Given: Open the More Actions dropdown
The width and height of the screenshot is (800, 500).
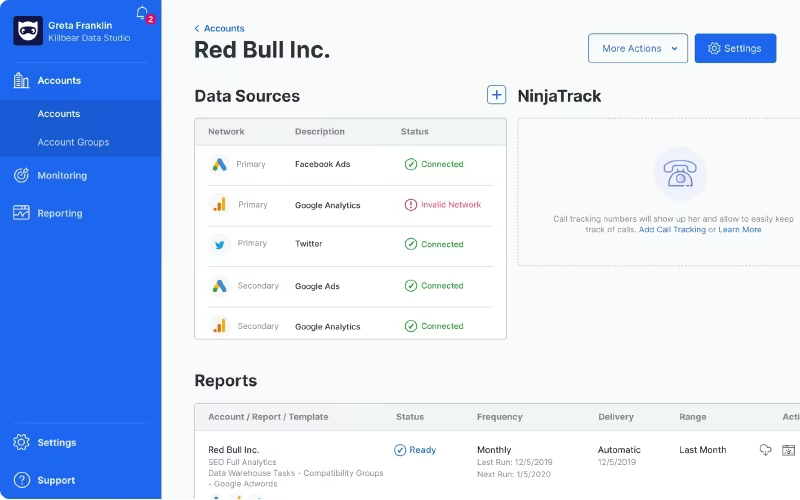Looking at the screenshot, I should (x=638, y=48).
